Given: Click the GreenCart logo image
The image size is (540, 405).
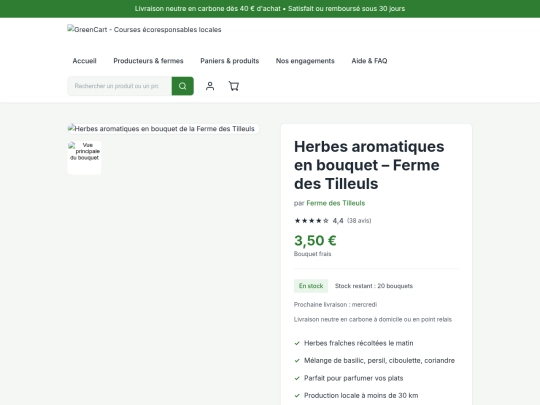Looking at the screenshot, I should click(144, 30).
